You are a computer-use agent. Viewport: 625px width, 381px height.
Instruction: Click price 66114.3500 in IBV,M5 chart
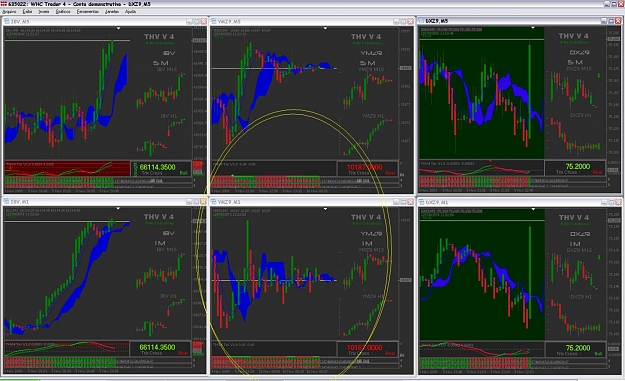tap(157, 167)
